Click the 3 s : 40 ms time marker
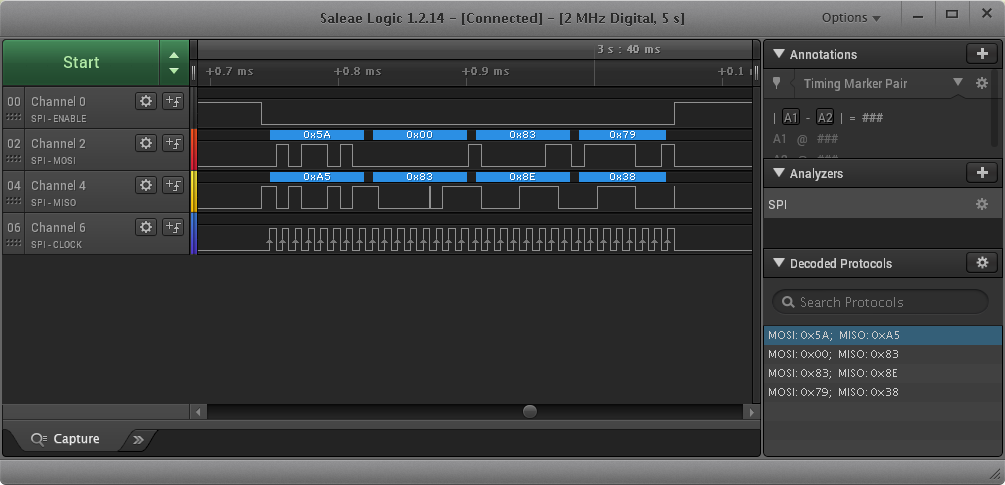1005x485 pixels. [x=628, y=49]
